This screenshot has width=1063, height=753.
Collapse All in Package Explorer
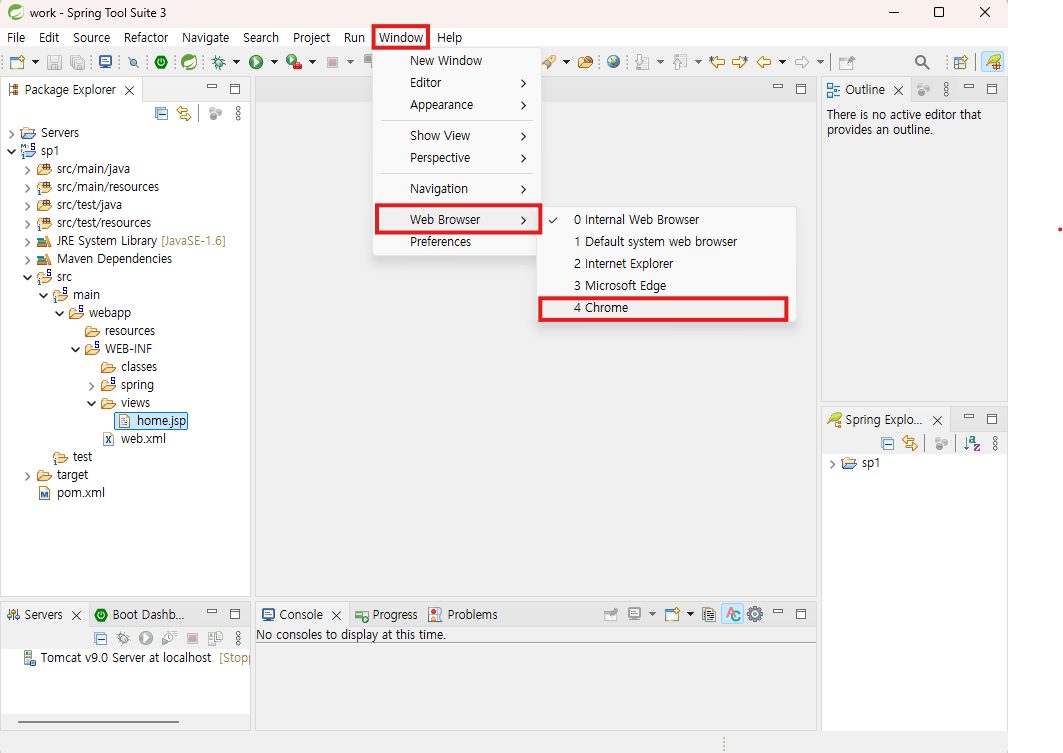tap(161, 114)
